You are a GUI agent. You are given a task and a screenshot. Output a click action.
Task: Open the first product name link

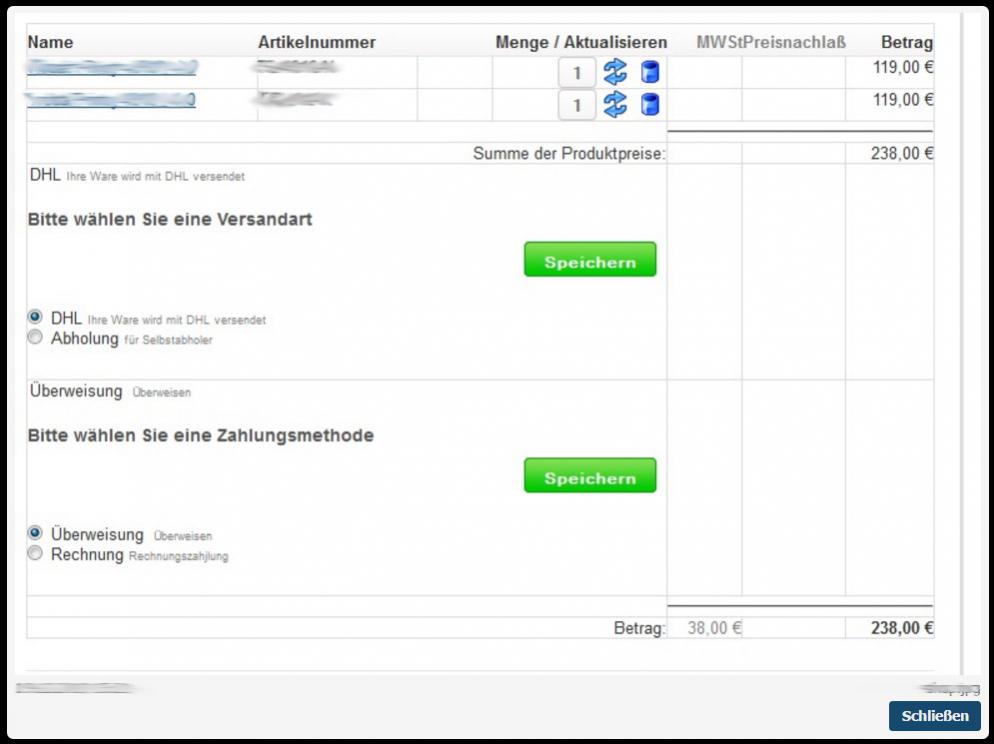pos(112,68)
